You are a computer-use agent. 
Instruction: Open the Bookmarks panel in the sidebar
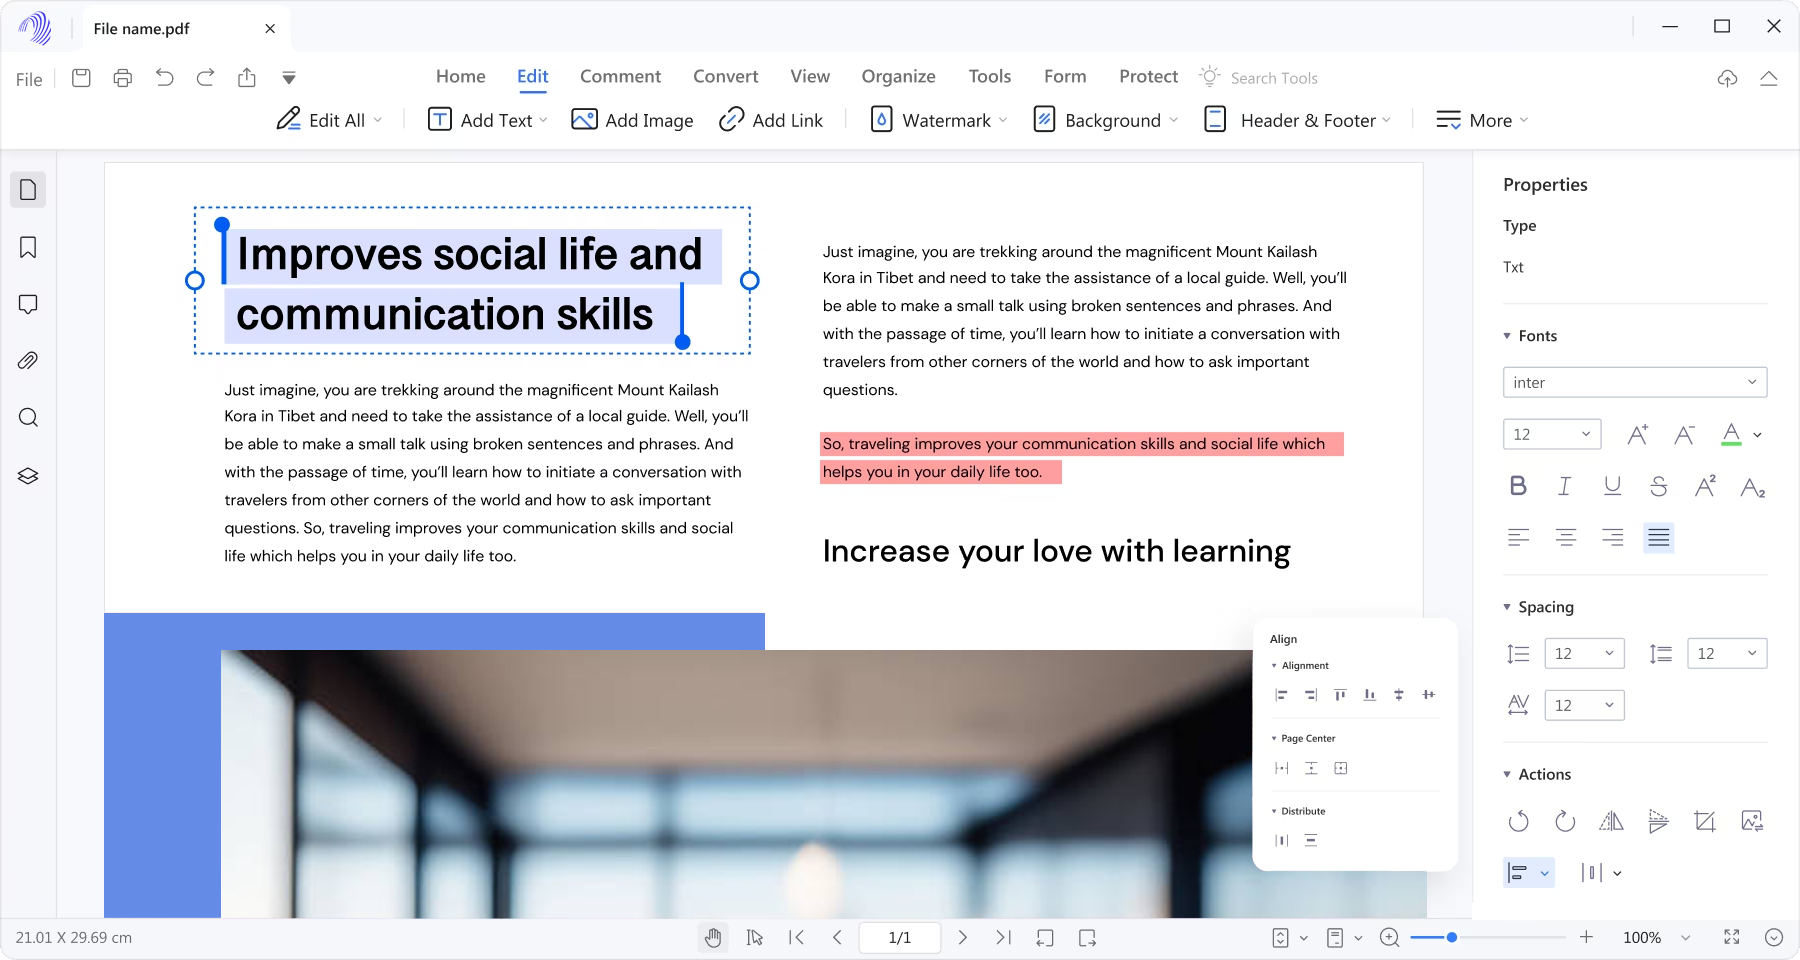[28, 247]
